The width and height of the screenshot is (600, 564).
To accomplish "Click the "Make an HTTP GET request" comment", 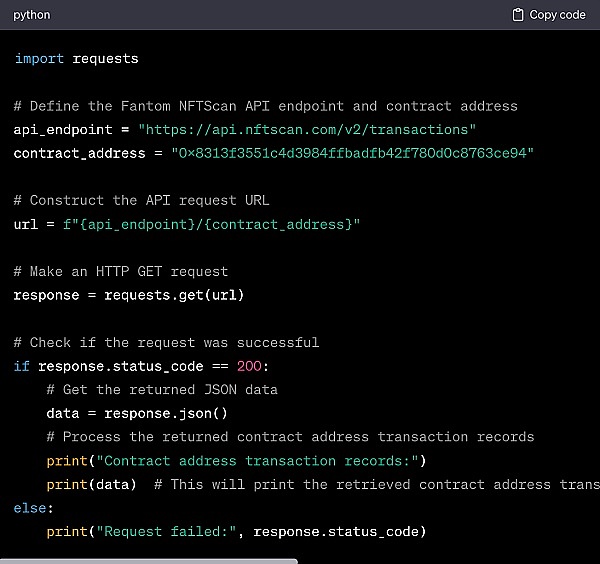I will pos(121,271).
